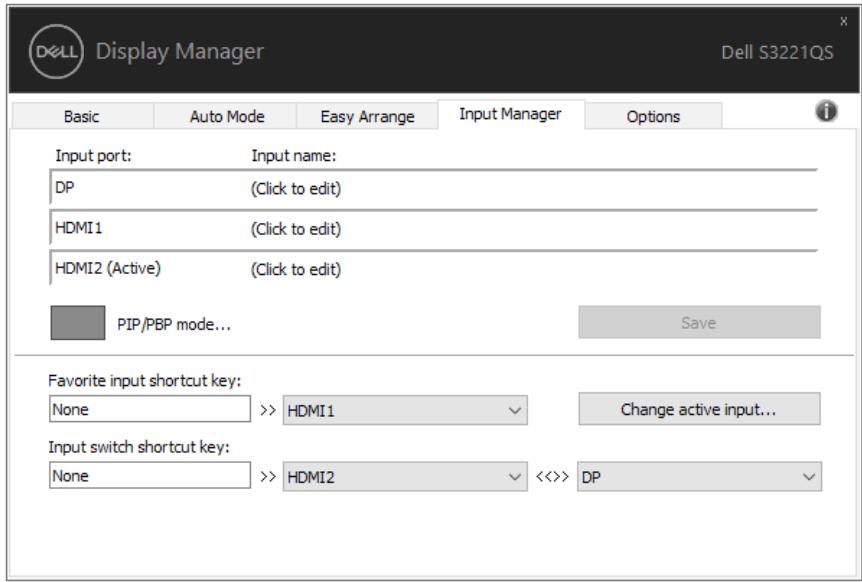This screenshot has width=862, height=582.
Task: Open the Auto Mode tab
Action: (x=226, y=117)
